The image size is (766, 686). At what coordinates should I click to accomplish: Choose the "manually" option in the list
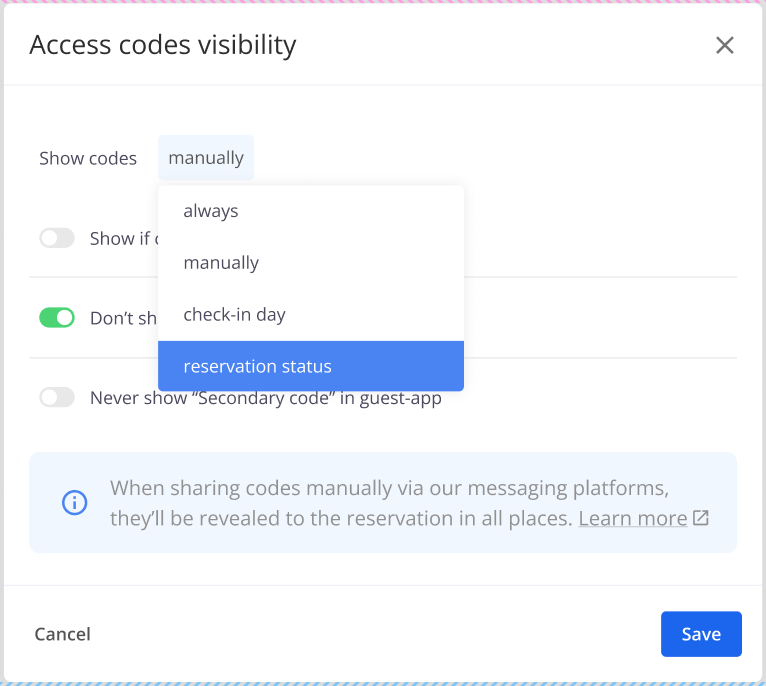[221, 263]
